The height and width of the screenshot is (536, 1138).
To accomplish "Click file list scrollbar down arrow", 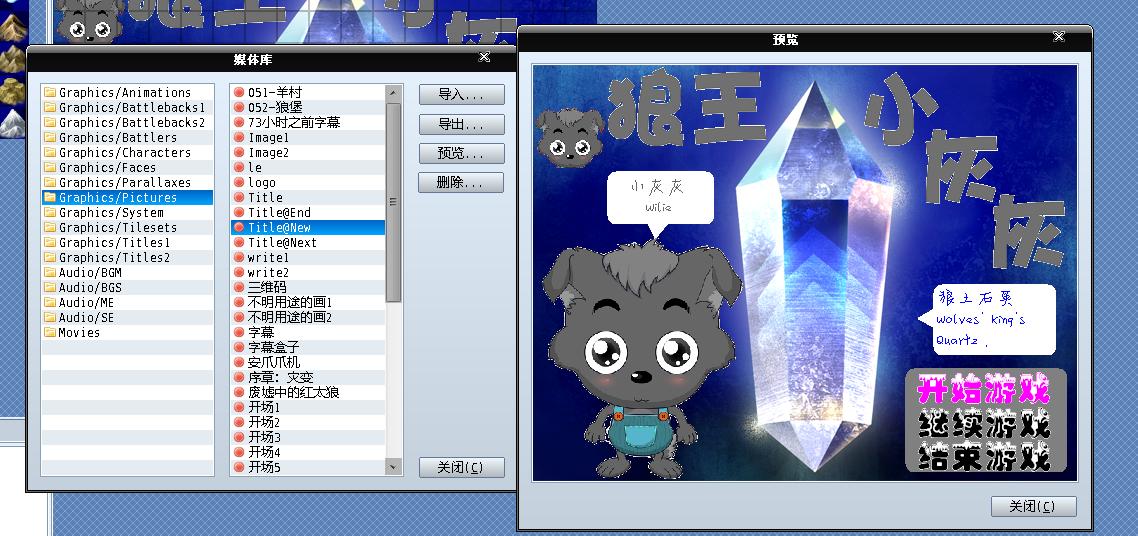I will [393, 467].
